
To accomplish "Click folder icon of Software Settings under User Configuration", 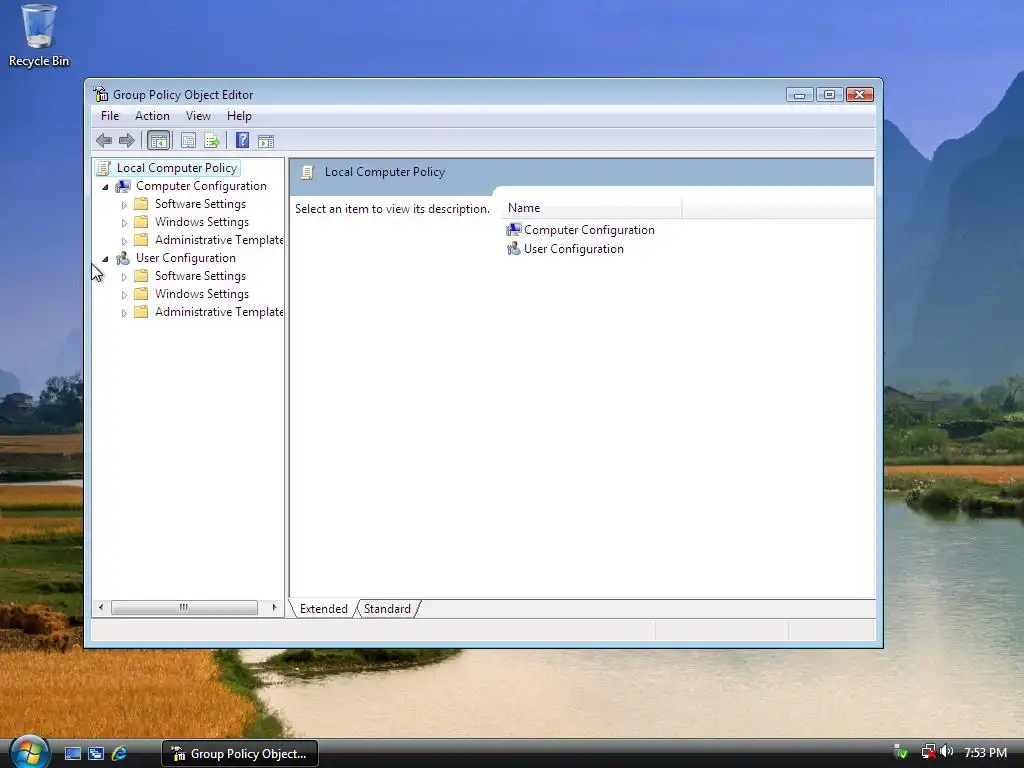I will 141,276.
